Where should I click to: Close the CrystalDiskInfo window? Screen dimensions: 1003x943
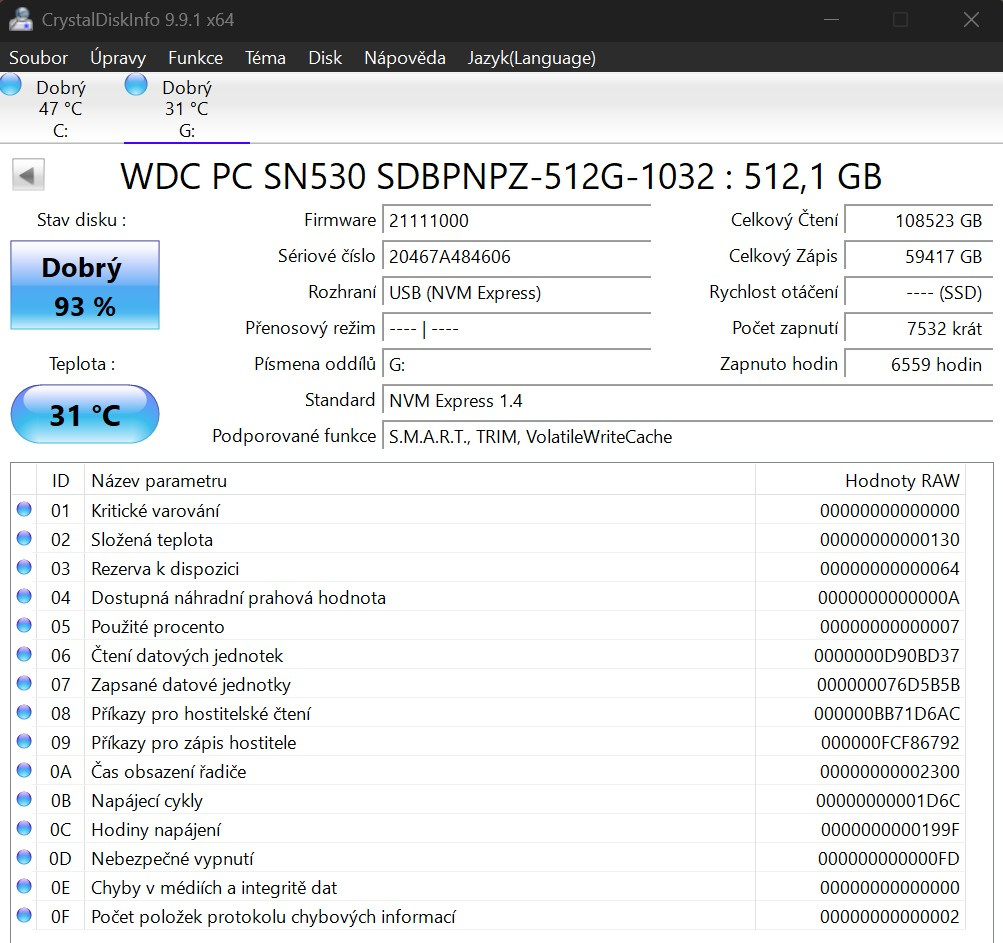(971, 20)
